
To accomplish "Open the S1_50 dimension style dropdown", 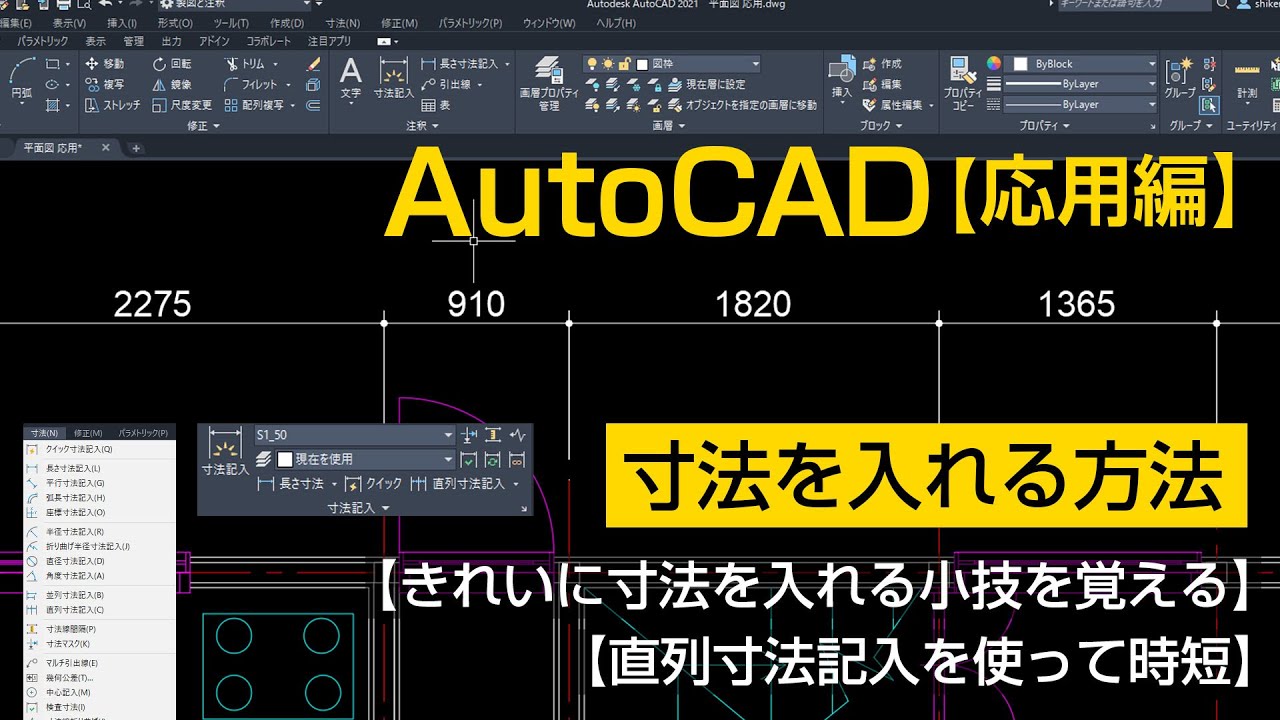I will point(355,435).
